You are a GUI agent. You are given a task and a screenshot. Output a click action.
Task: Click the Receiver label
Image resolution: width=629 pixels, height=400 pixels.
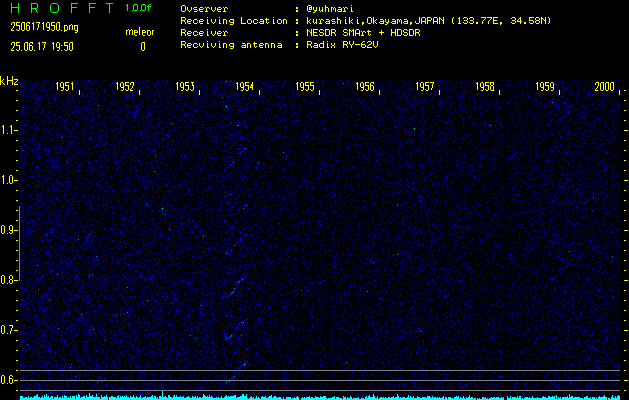204,33
